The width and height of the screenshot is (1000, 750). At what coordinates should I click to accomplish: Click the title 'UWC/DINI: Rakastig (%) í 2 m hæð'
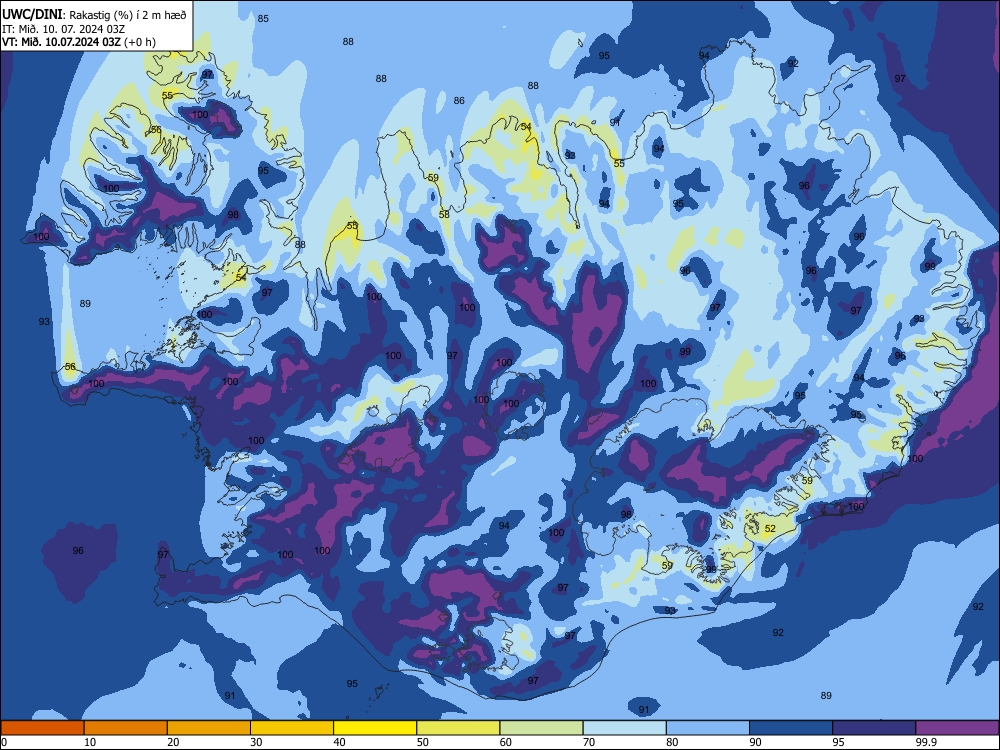(x=94, y=14)
